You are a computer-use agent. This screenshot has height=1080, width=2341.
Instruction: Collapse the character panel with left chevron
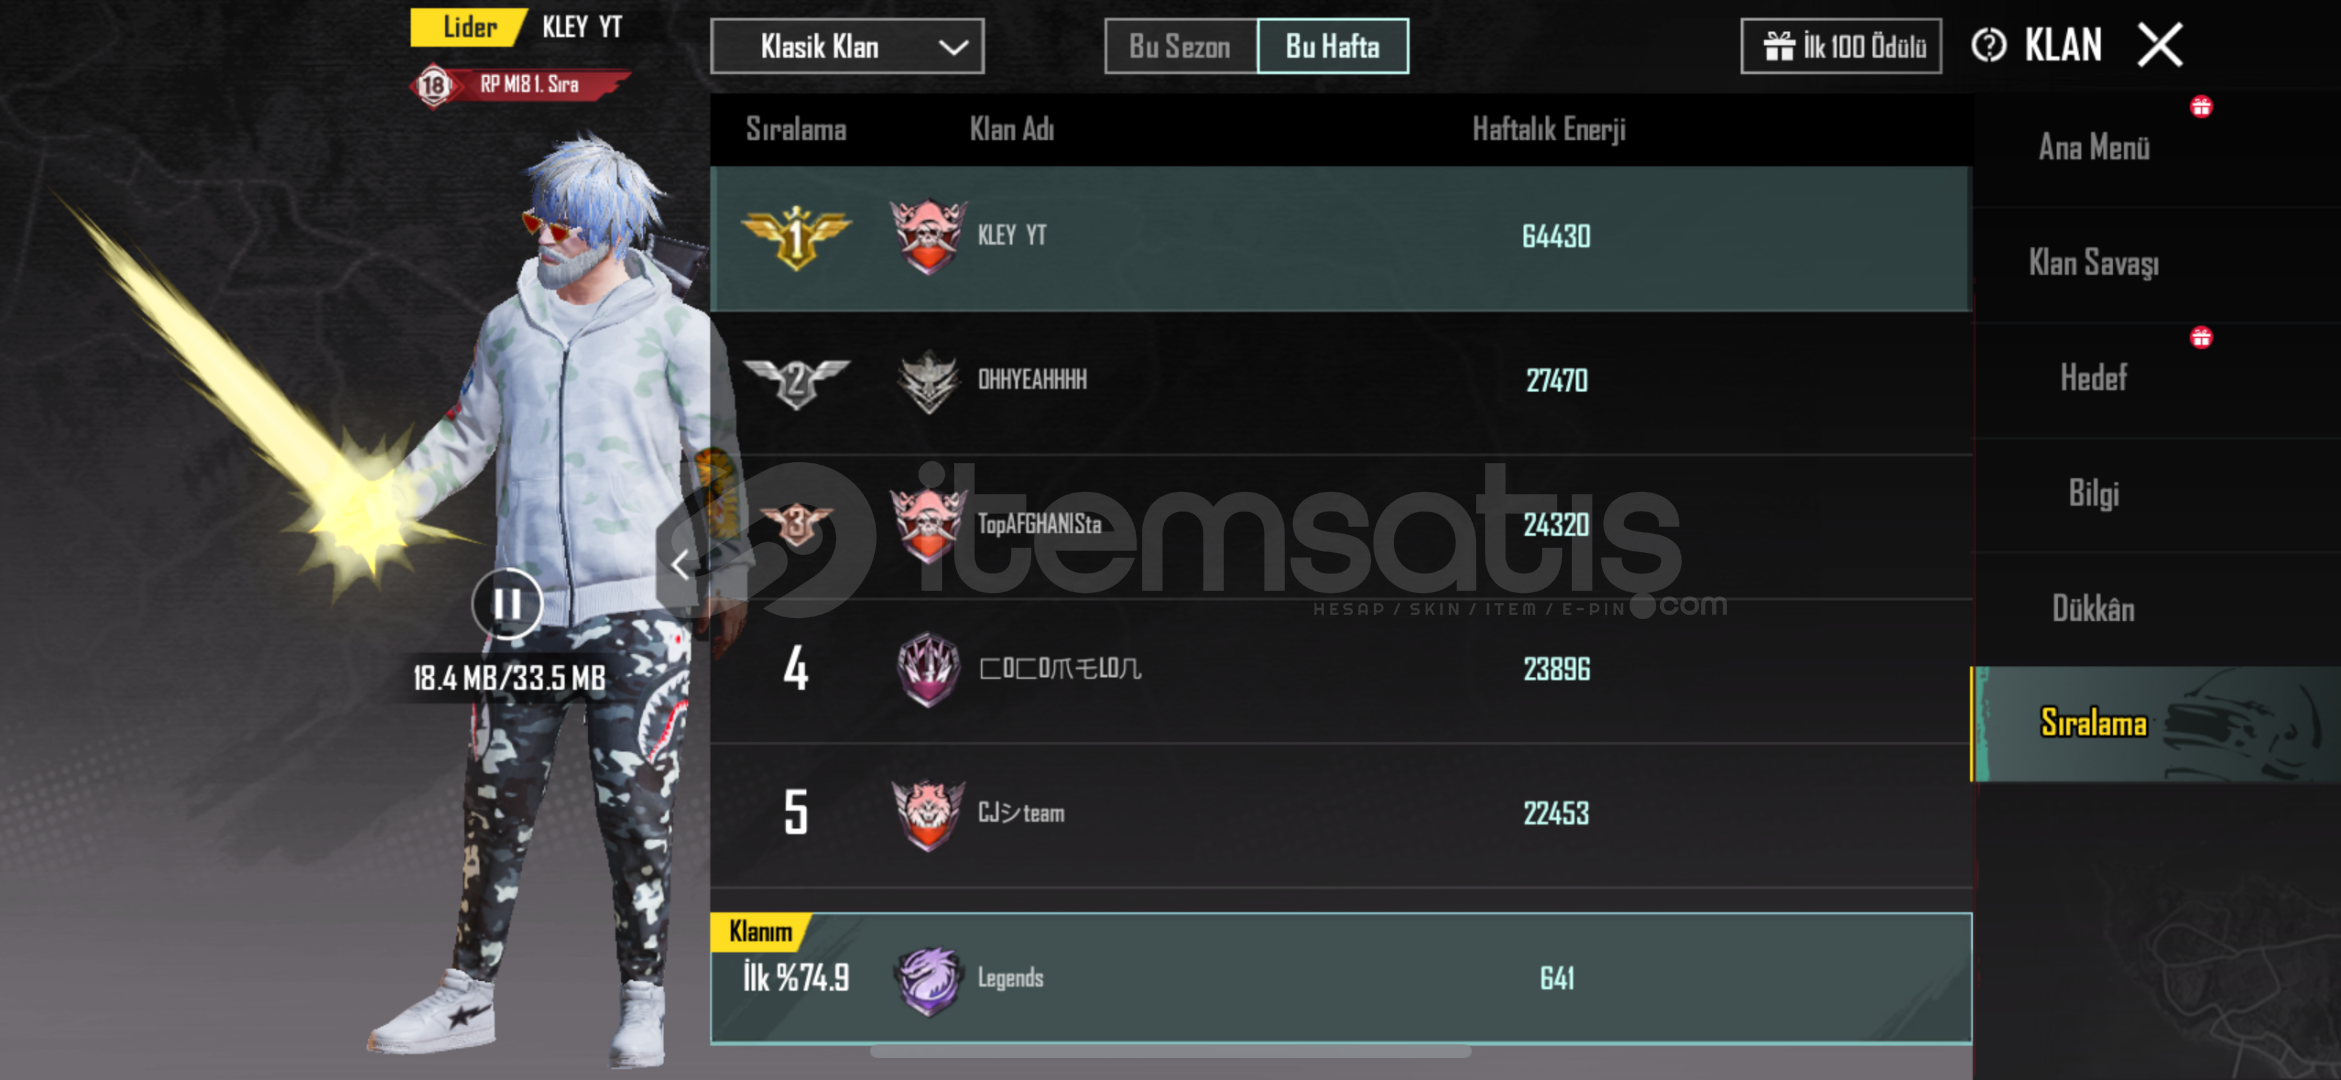click(x=680, y=565)
